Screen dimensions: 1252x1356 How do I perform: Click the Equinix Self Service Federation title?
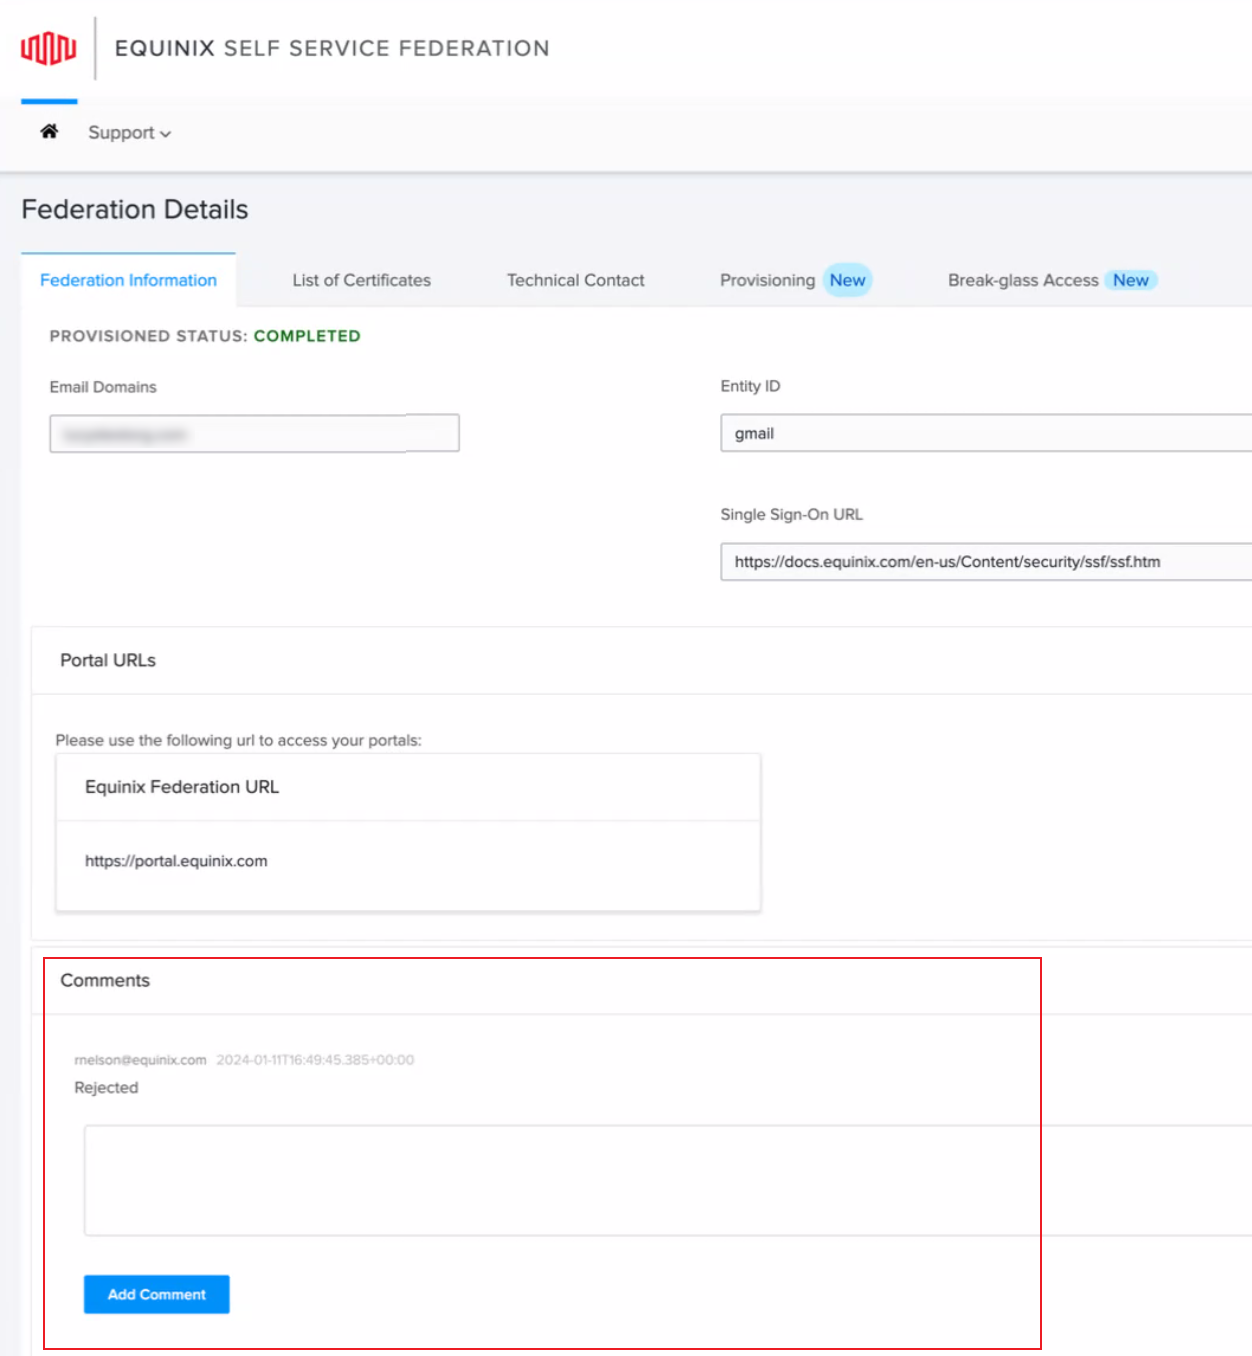pyautogui.click(x=332, y=48)
